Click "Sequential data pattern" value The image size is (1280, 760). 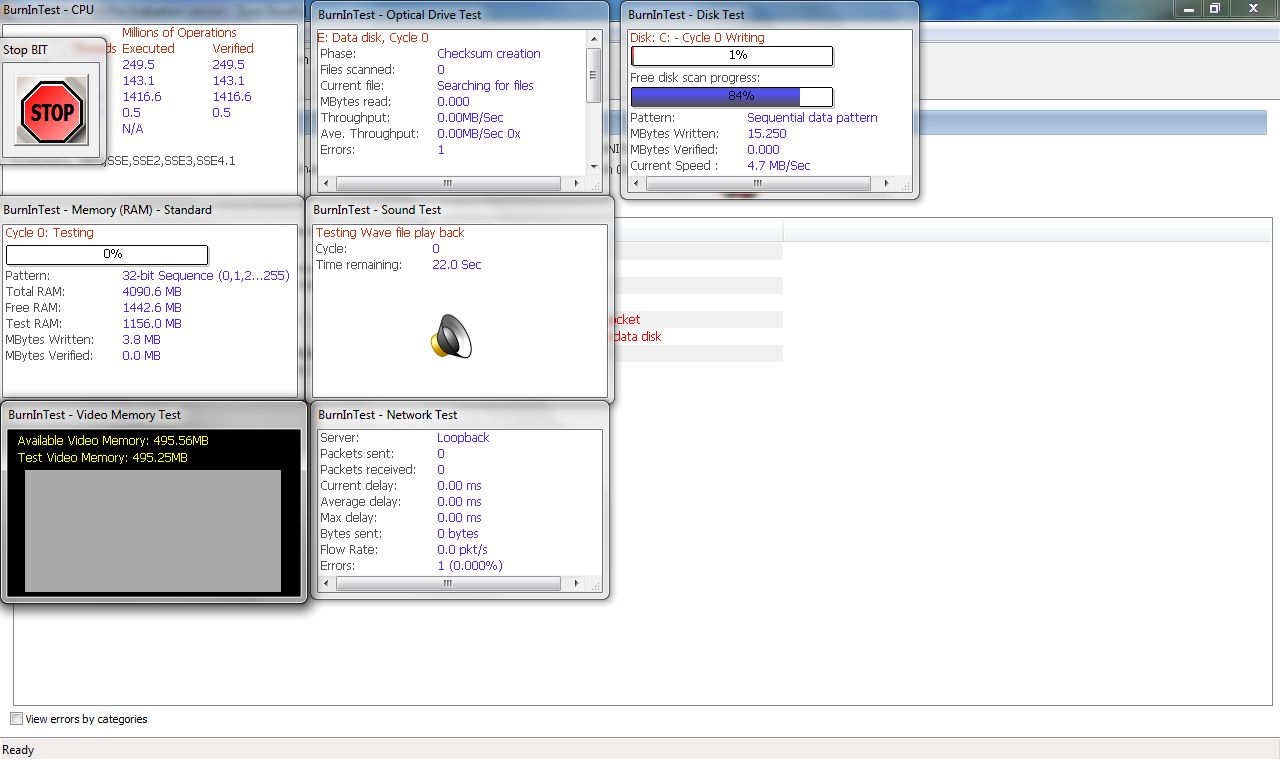[x=812, y=118]
